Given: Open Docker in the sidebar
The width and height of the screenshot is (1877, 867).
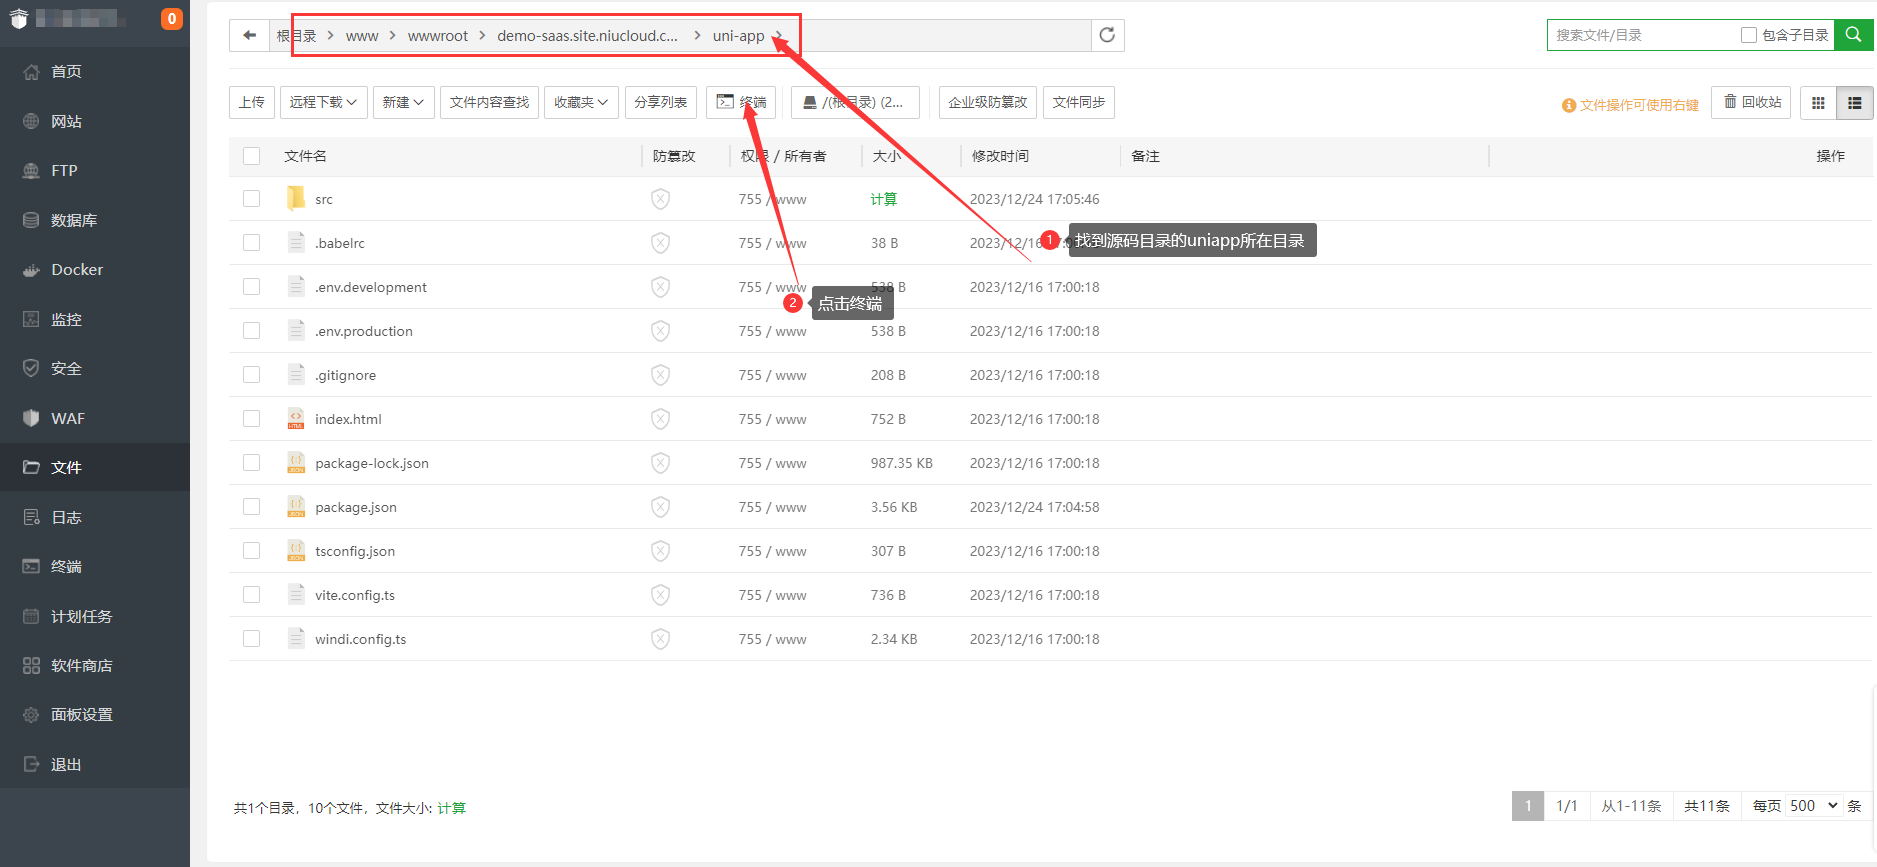Looking at the screenshot, I should pyautogui.click(x=77, y=270).
